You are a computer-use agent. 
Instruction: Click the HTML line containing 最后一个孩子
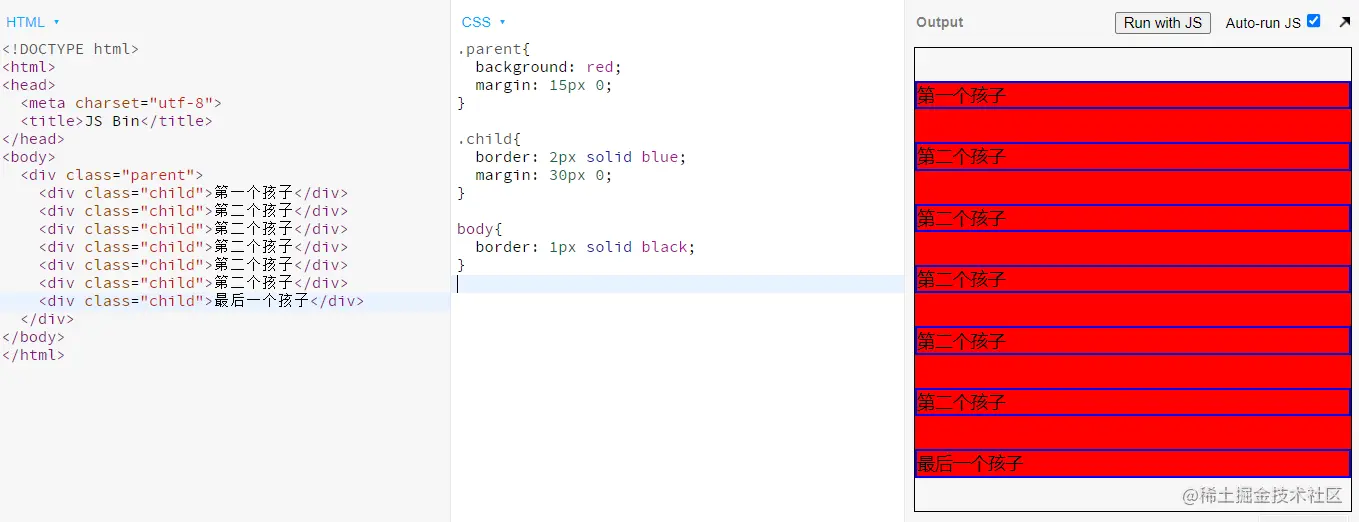[201, 301]
